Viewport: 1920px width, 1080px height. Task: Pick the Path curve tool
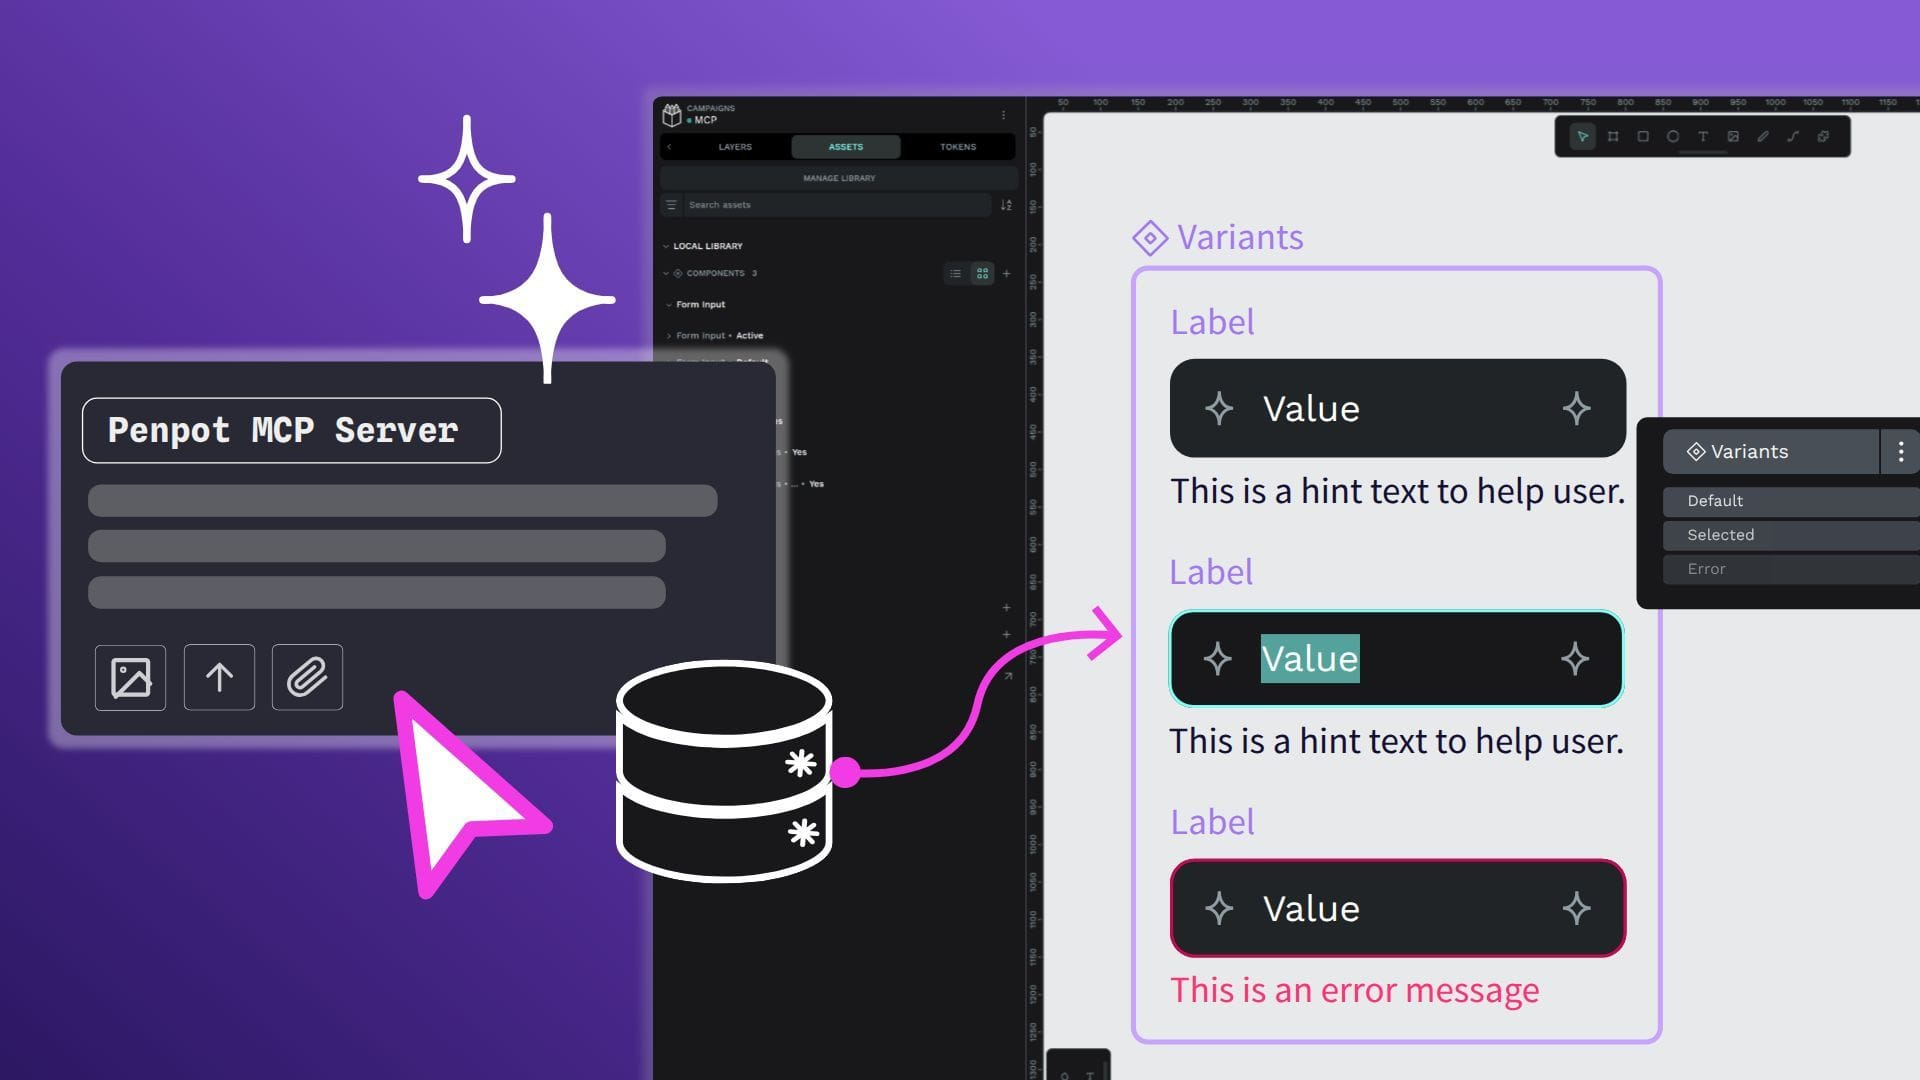1793,137
